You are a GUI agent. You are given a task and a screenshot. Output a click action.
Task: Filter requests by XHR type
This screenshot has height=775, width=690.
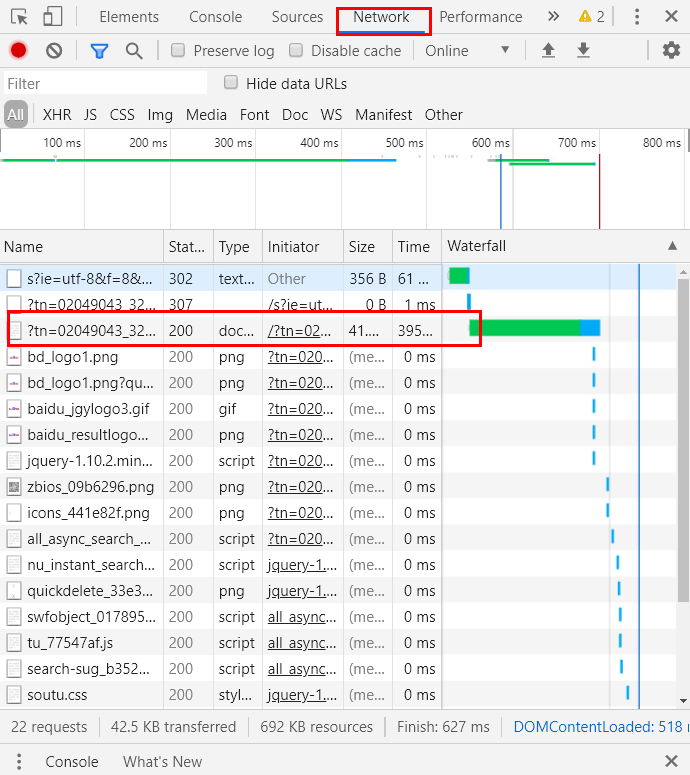tap(57, 115)
